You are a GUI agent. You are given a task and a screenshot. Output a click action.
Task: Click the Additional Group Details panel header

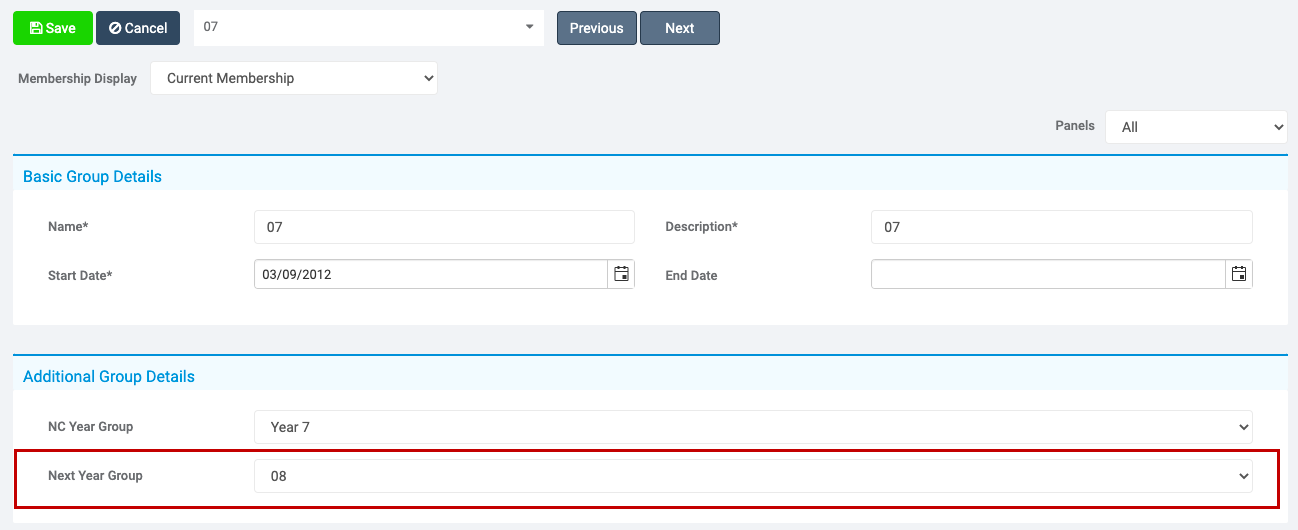coord(109,377)
